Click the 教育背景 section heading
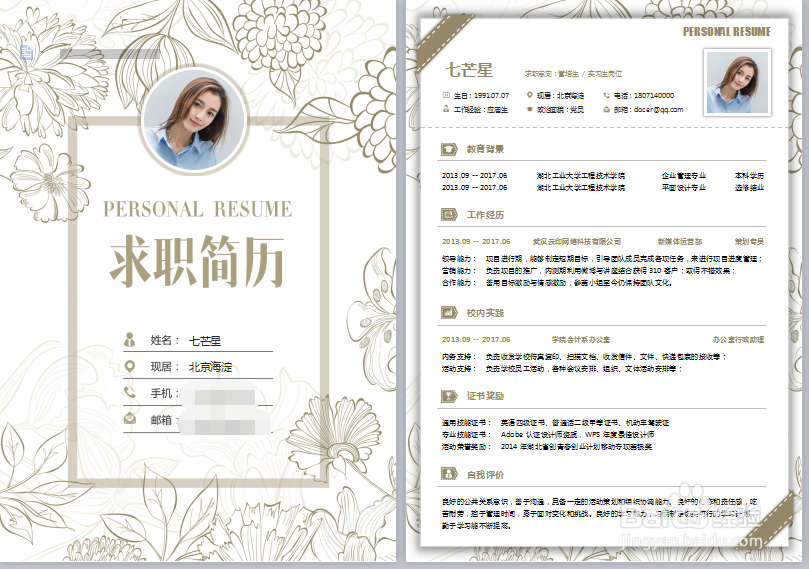The image size is (809, 569). pyautogui.click(x=485, y=149)
